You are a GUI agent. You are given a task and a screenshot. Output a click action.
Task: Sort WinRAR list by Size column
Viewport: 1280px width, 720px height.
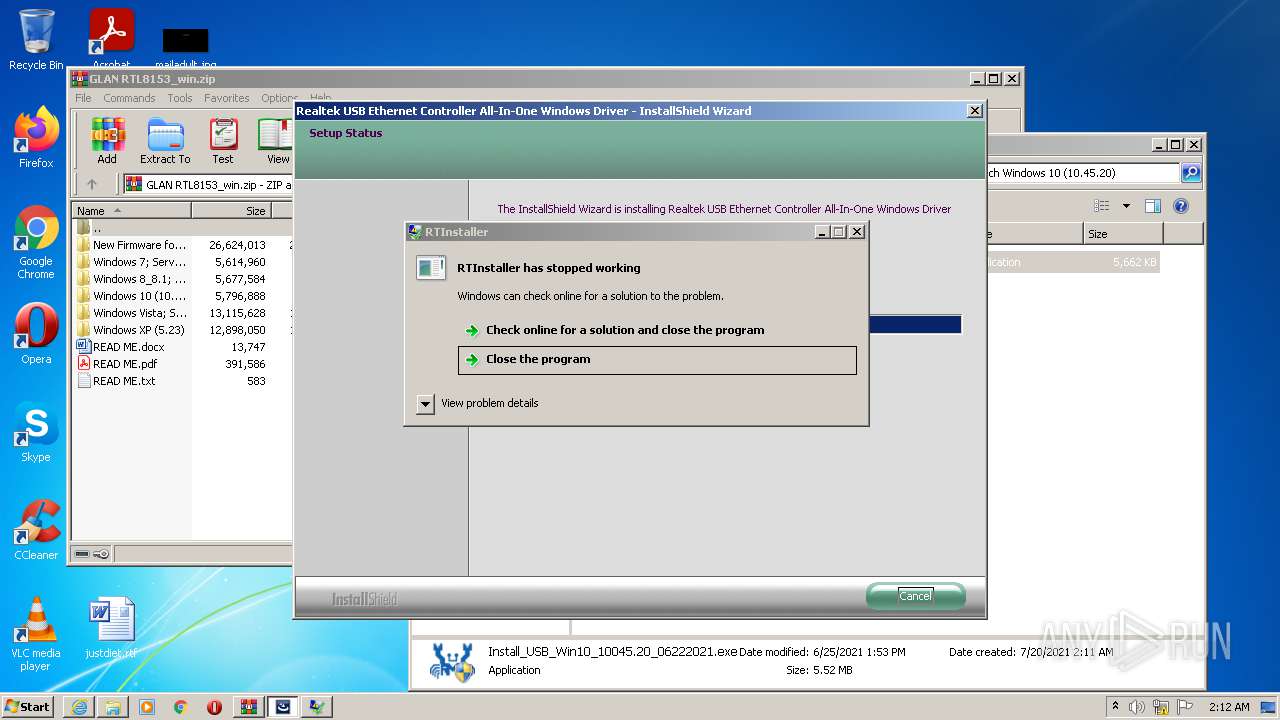(x=232, y=211)
